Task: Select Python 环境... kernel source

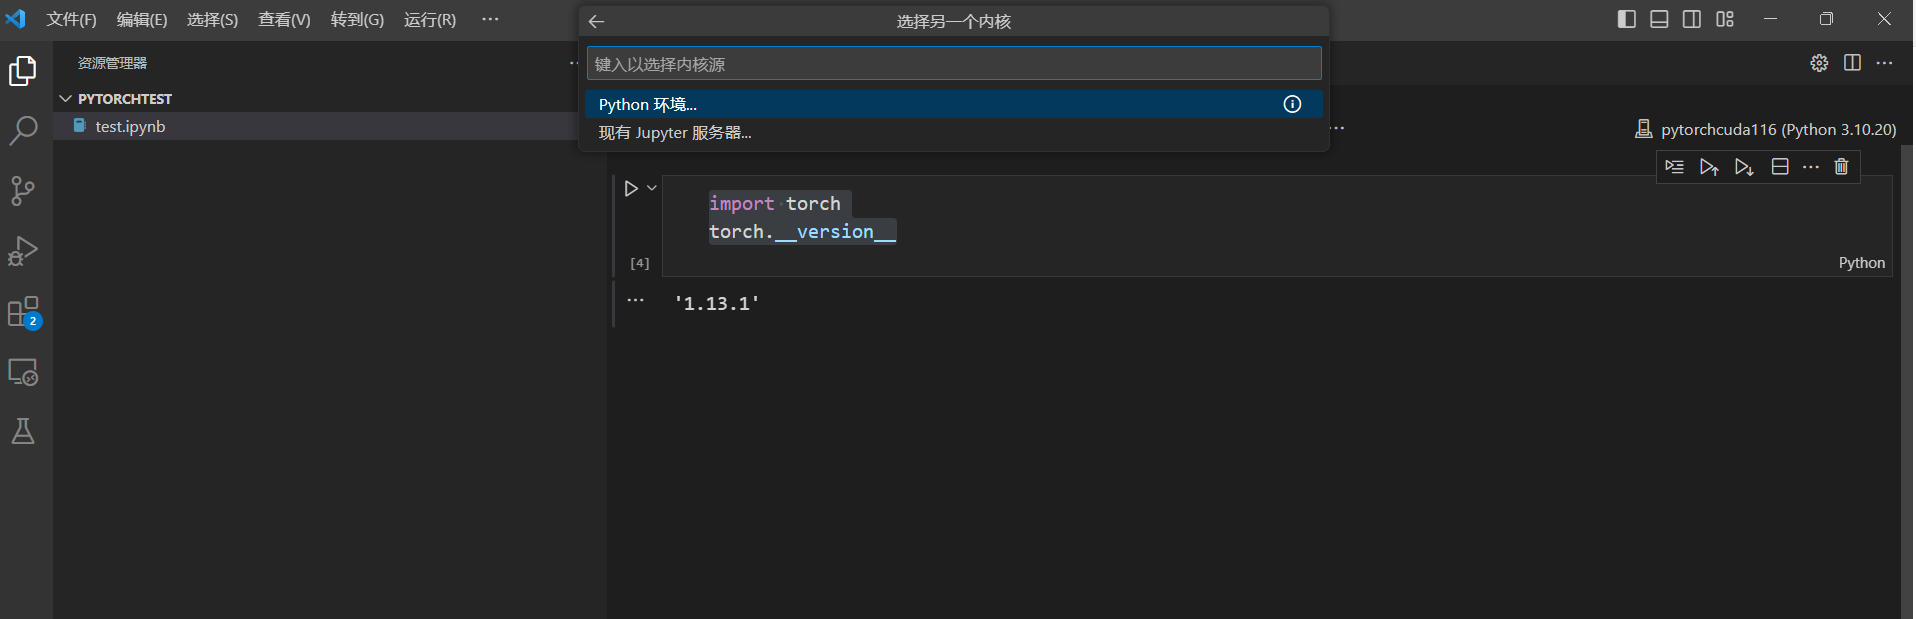Action: tap(954, 104)
